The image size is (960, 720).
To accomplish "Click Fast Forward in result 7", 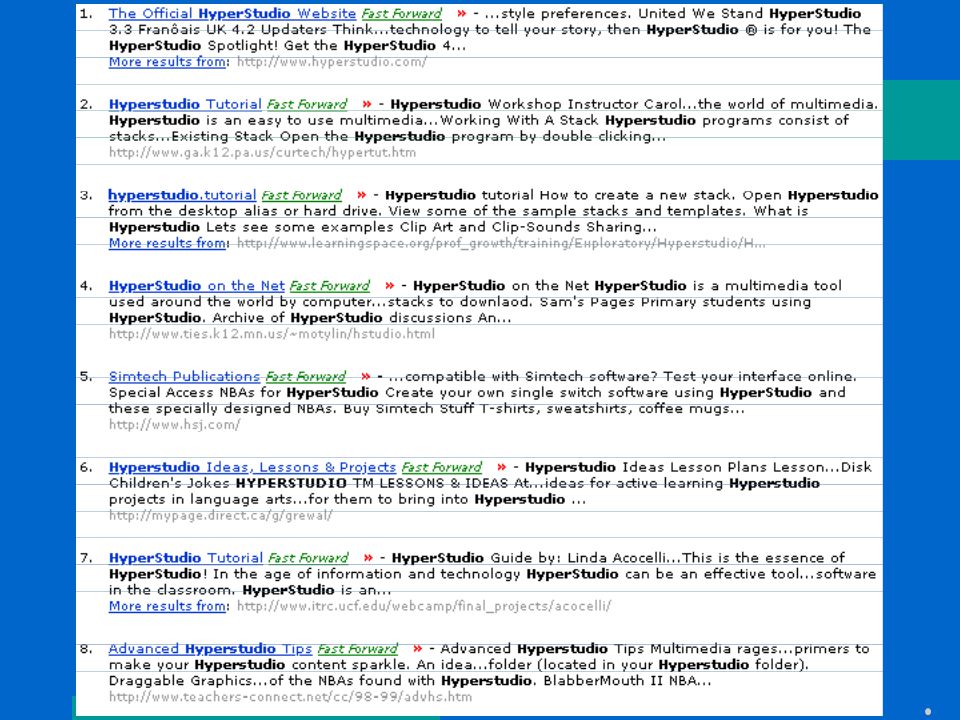I will point(308,558).
